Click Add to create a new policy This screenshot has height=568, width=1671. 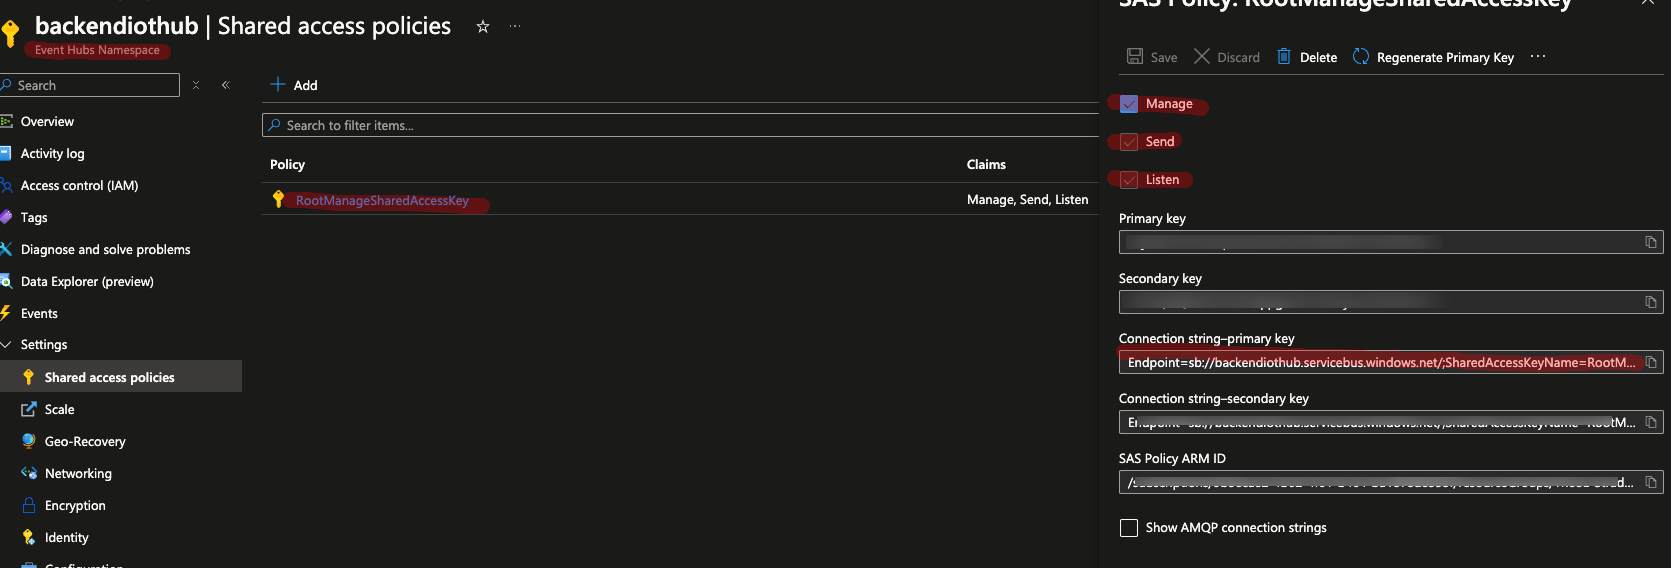tap(294, 85)
